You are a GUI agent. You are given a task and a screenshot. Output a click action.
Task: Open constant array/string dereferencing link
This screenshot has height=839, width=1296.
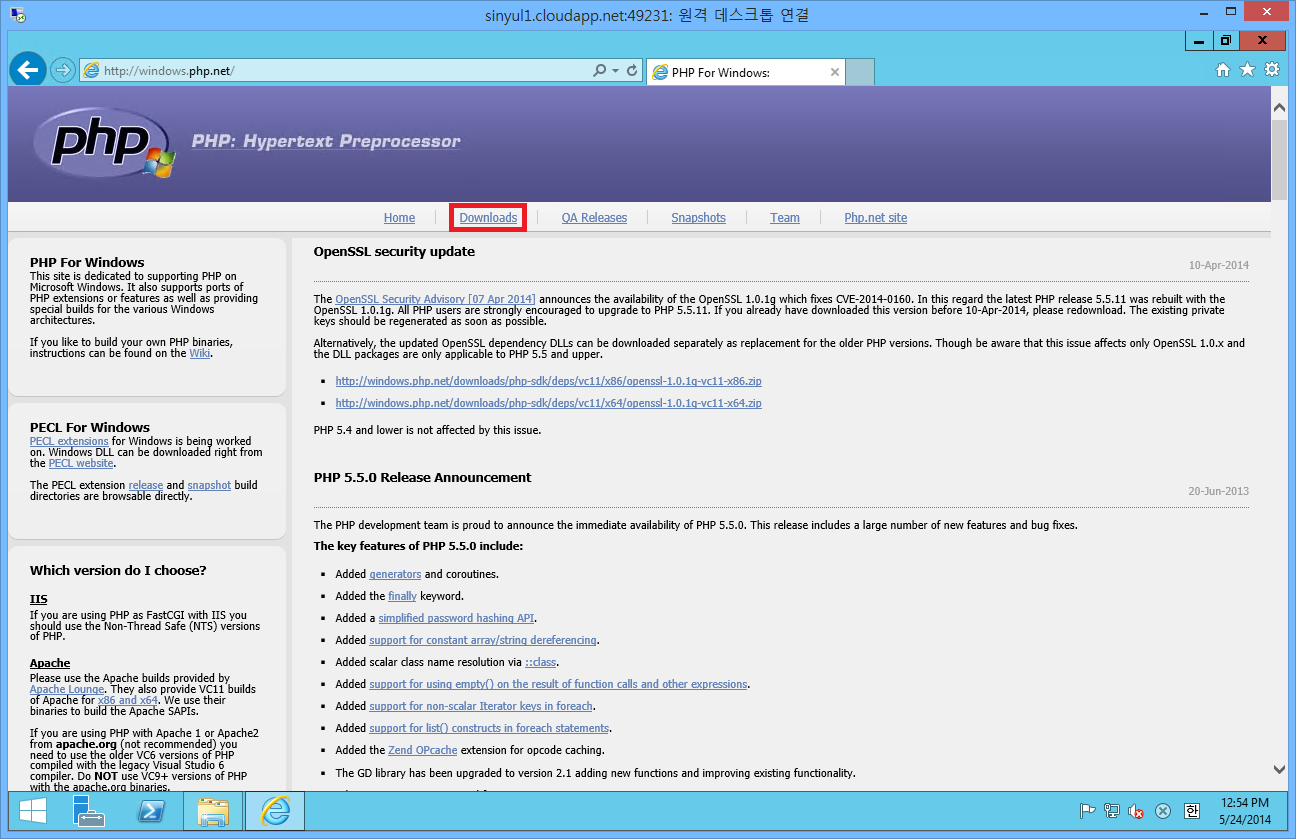(483, 640)
